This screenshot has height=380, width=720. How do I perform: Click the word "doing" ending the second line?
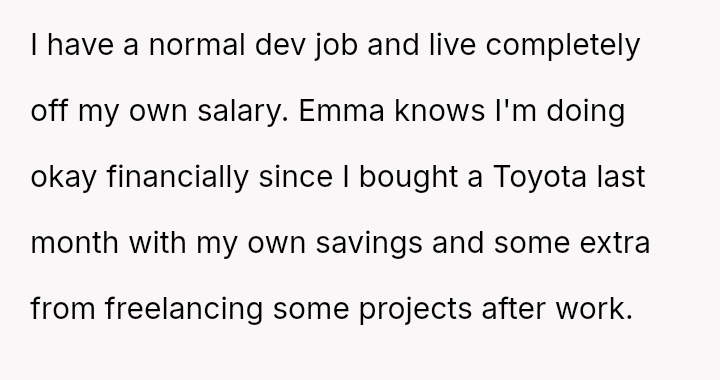(x=585, y=111)
